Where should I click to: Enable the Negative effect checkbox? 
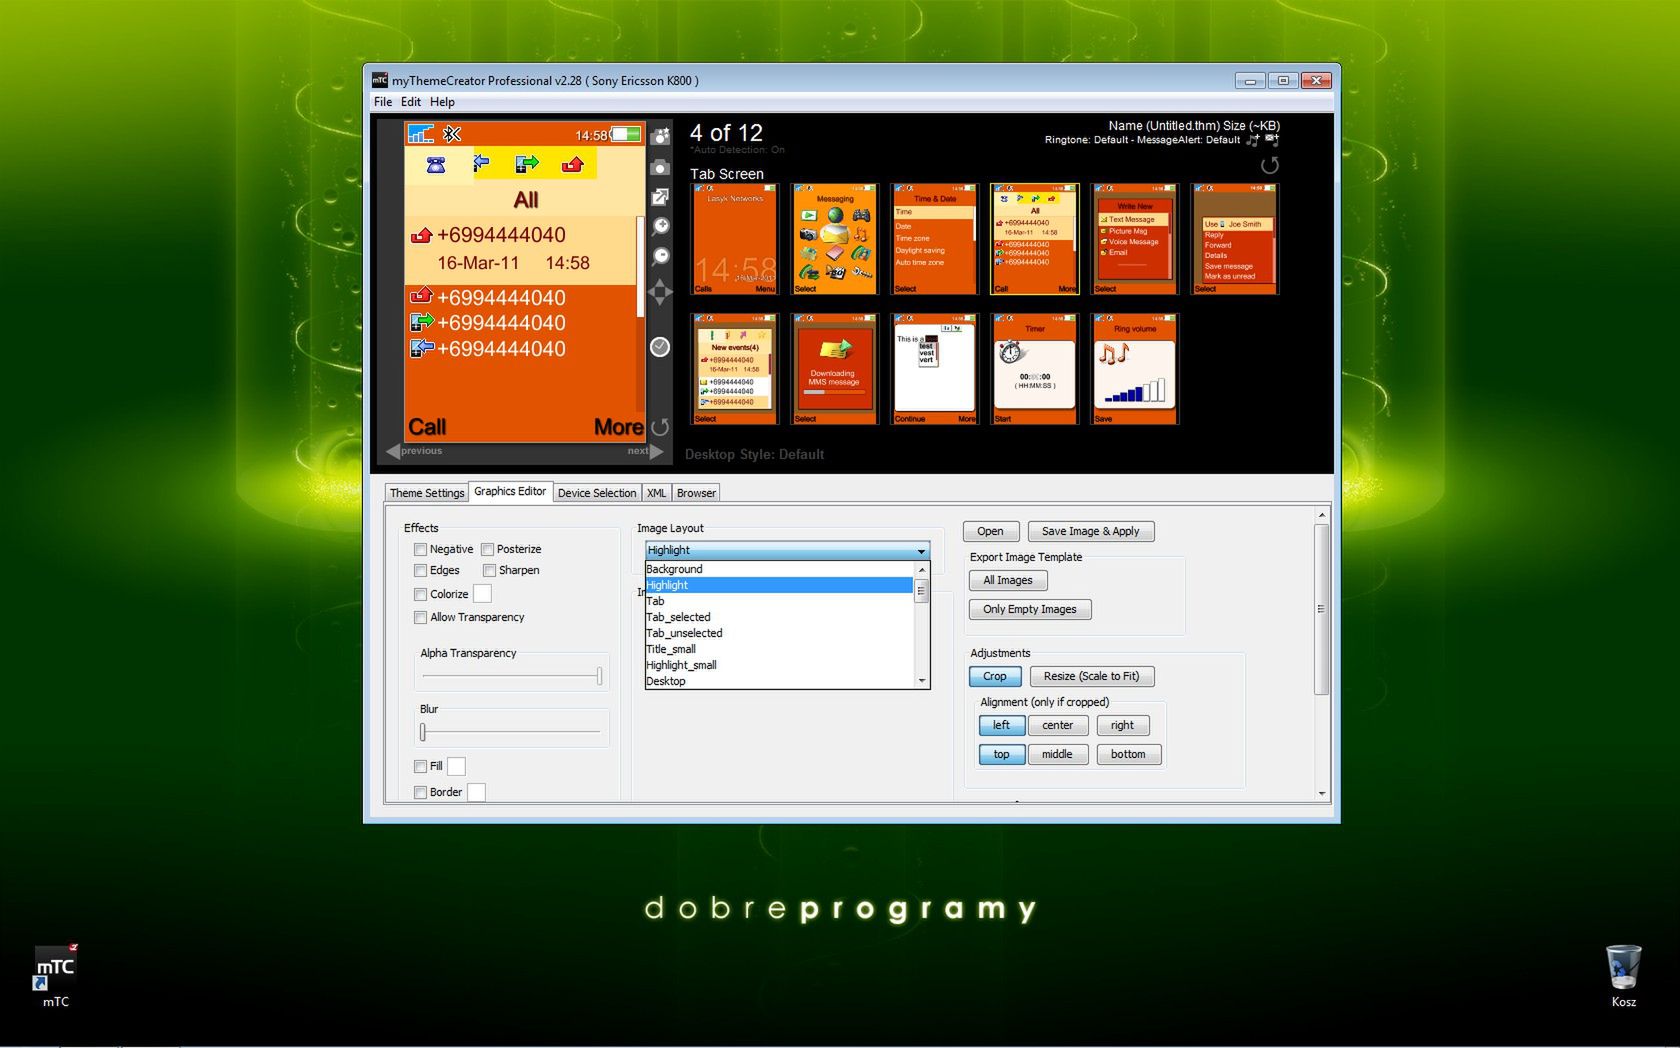click(421, 549)
